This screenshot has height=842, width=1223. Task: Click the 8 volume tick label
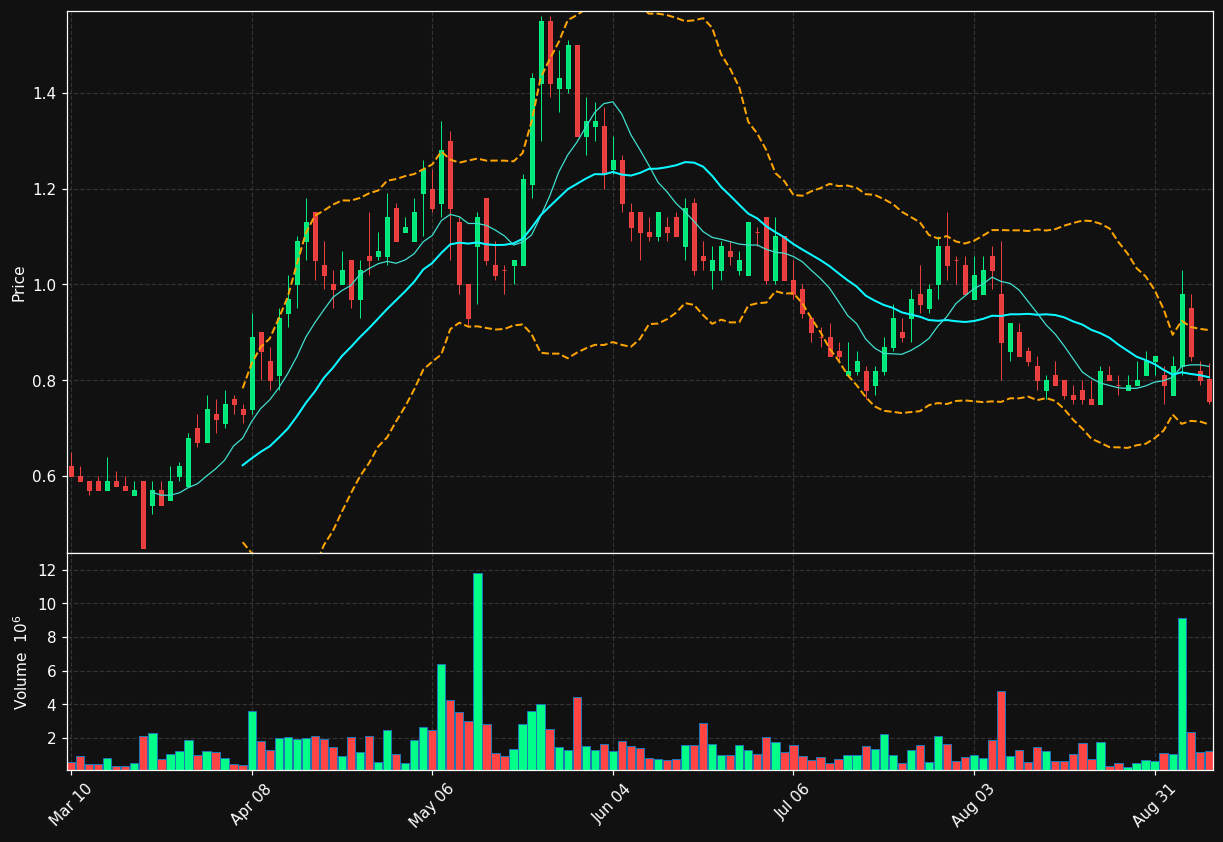tap(53, 638)
